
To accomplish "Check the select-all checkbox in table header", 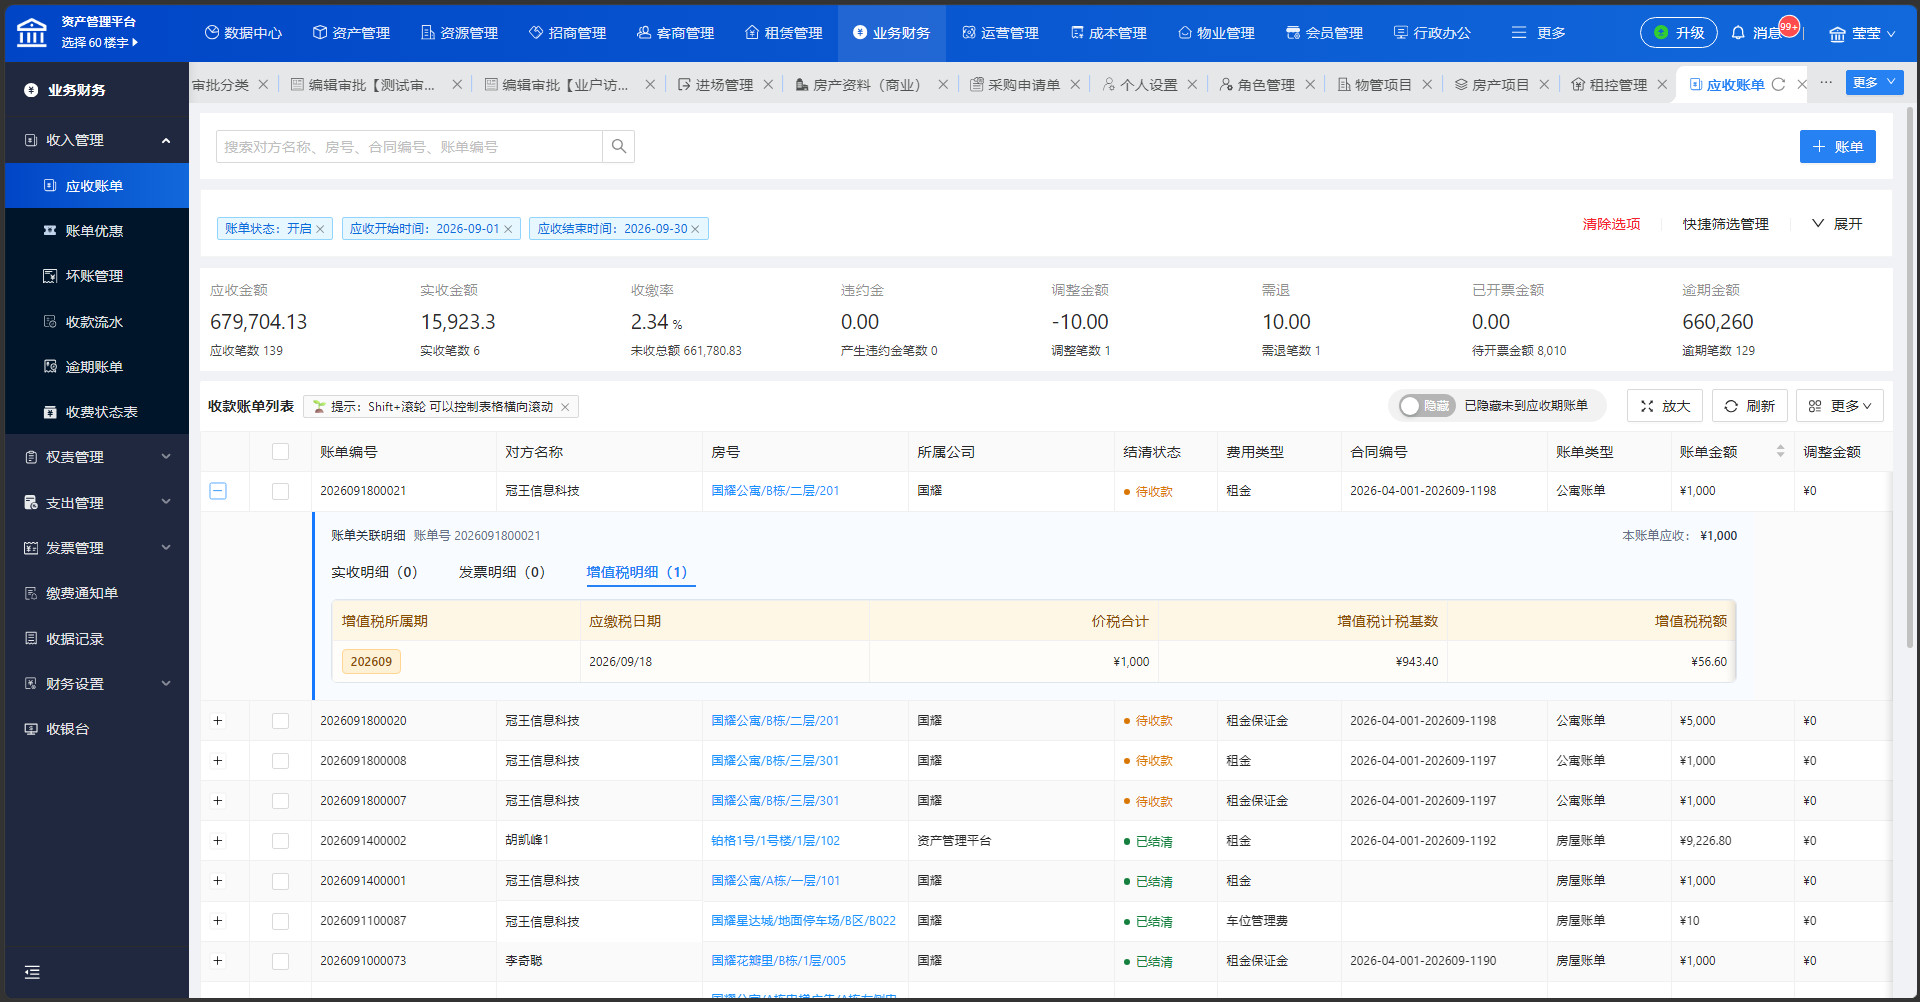I will click(280, 452).
